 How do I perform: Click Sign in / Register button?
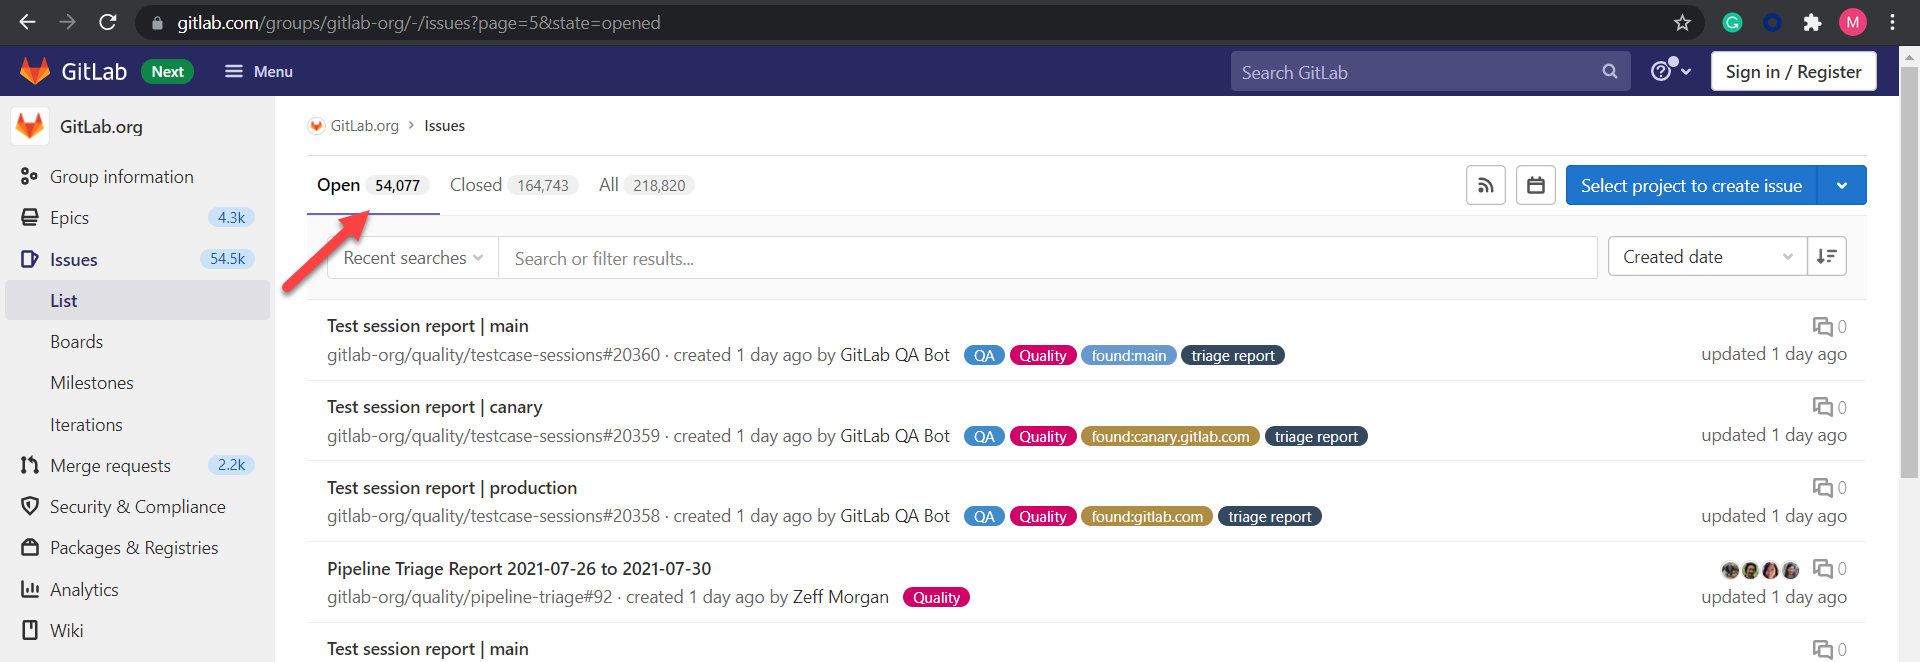1793,71
